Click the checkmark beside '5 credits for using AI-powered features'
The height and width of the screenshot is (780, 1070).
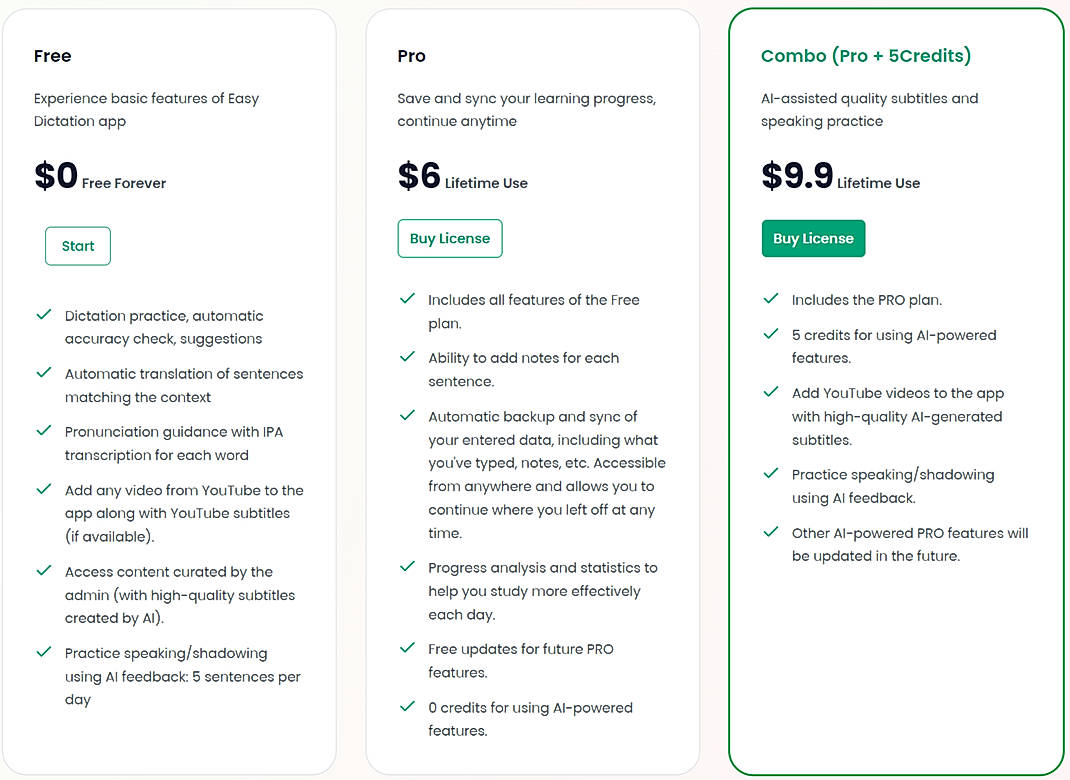point(770,334)
